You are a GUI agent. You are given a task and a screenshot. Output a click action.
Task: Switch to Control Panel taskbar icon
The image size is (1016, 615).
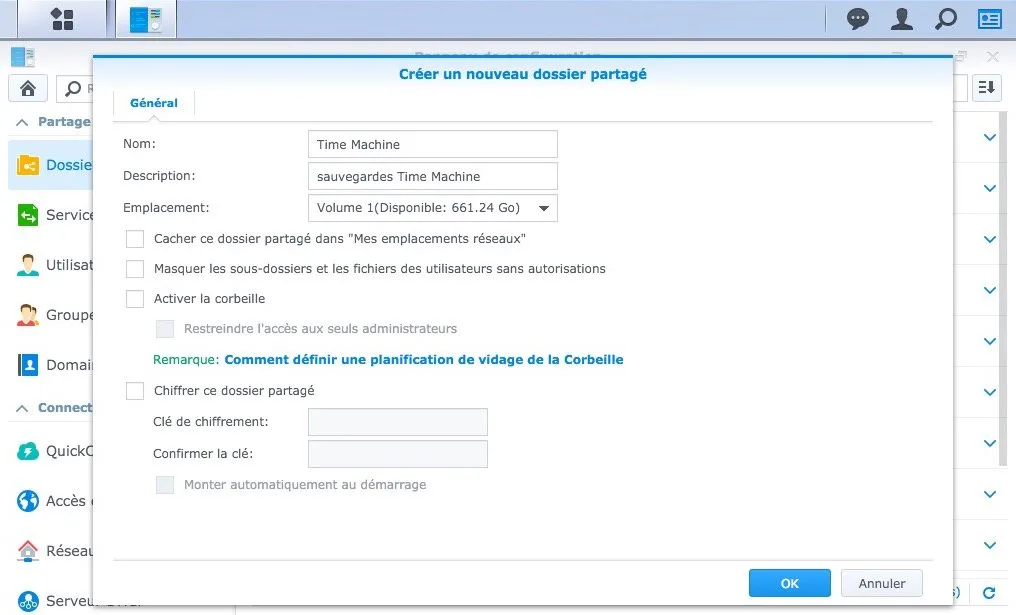coord(146,19)
